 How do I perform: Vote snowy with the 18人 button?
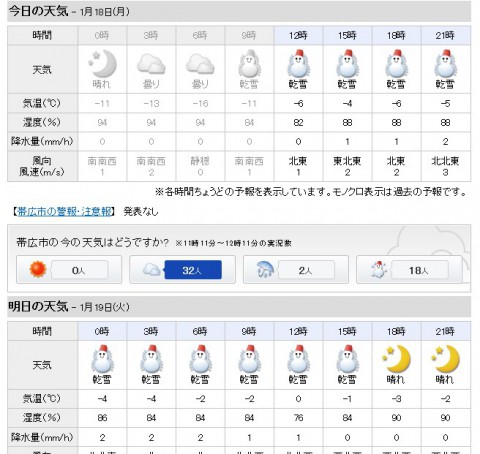(419, 270)
